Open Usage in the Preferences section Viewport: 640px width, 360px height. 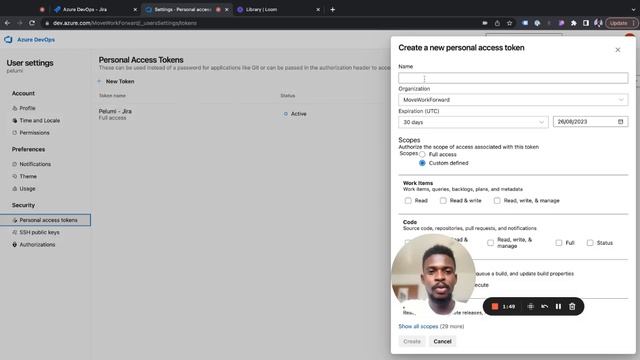(x=27, y=189)
